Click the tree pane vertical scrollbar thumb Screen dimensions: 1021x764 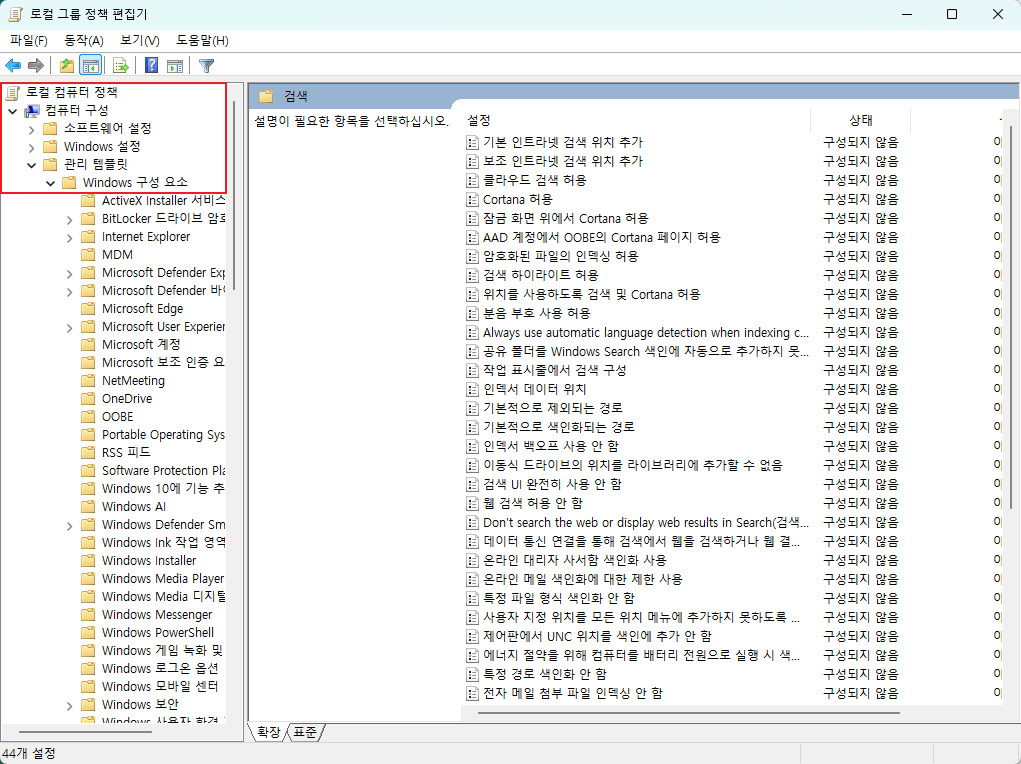click(x=234, y=195)
